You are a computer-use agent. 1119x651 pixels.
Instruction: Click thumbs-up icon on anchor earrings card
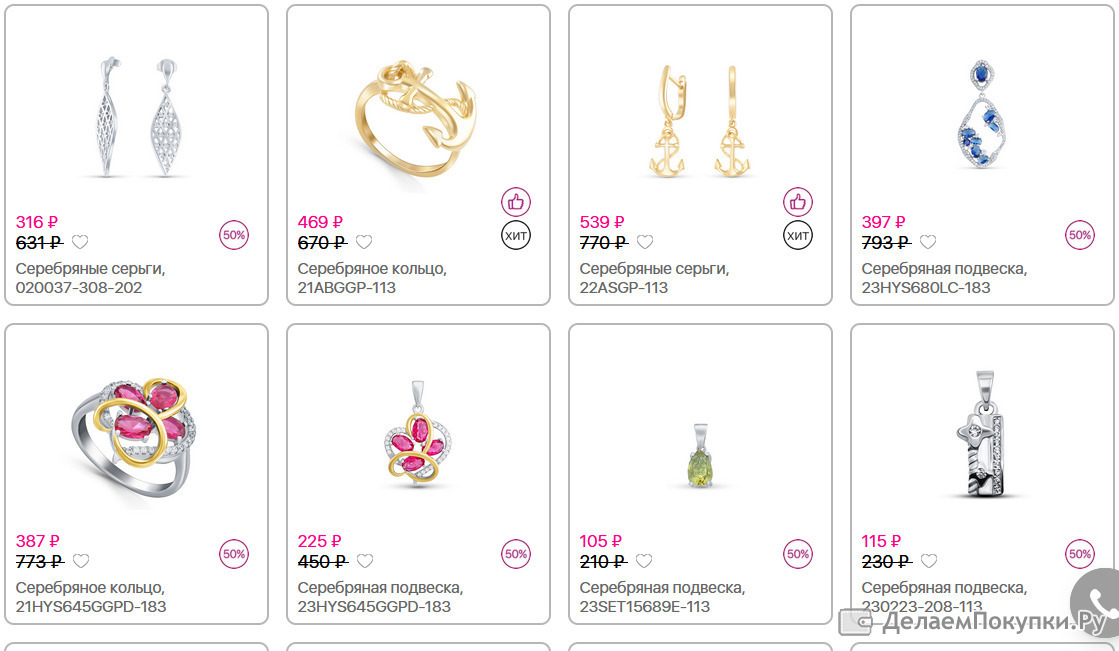click(x=798, y=202)
